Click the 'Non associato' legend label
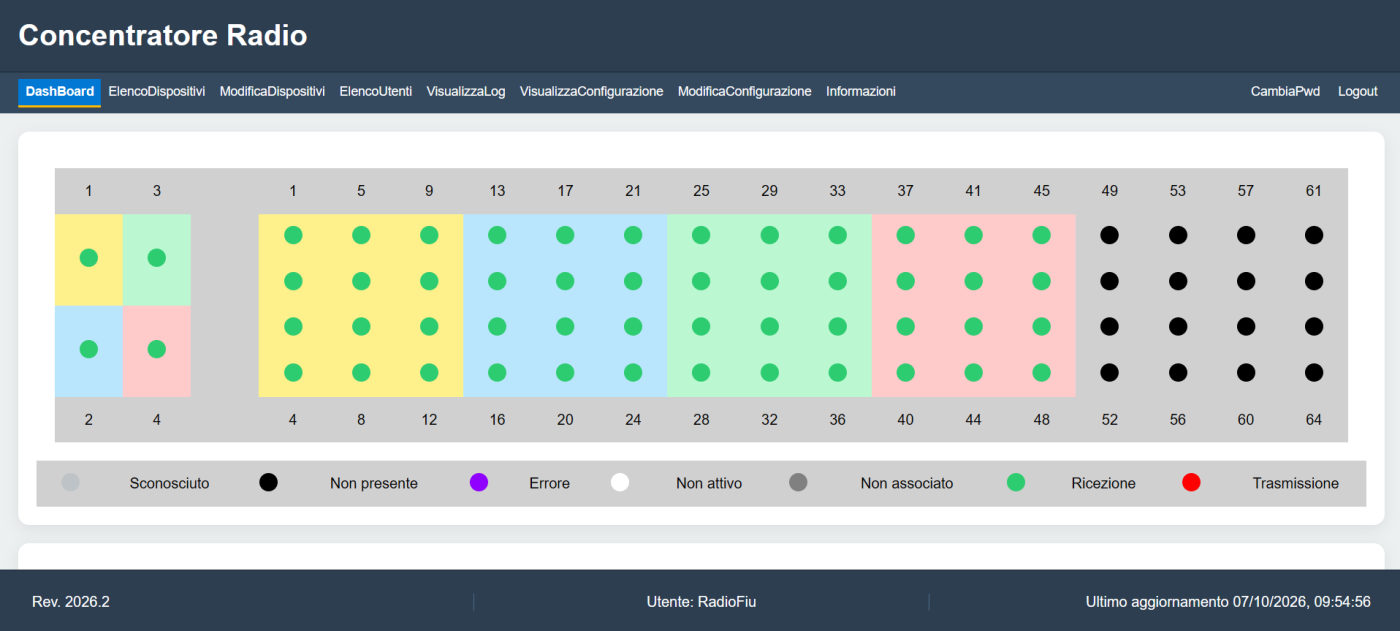Viewport: 1400px width, 631px height. tap(907, 484)
